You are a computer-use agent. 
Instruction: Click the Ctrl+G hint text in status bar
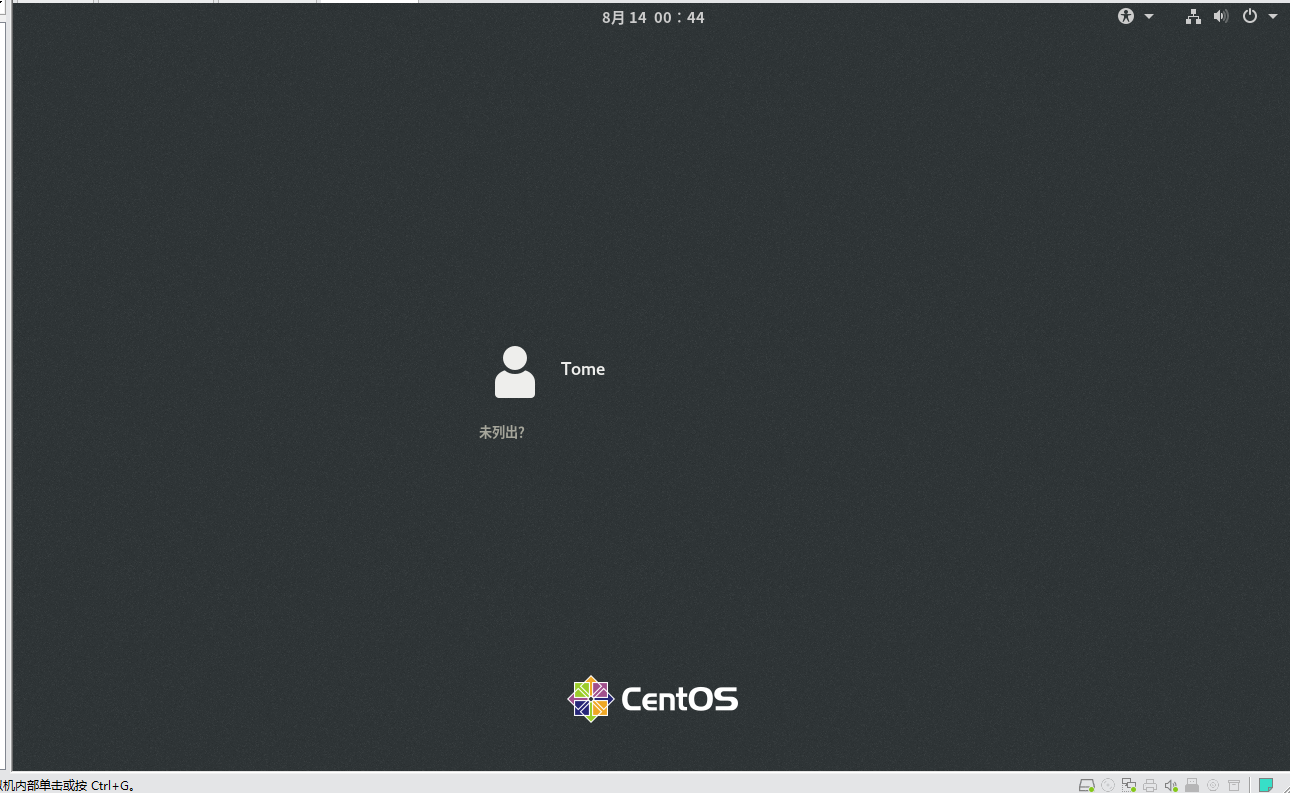pyautogui.click(x=68, y=785)
